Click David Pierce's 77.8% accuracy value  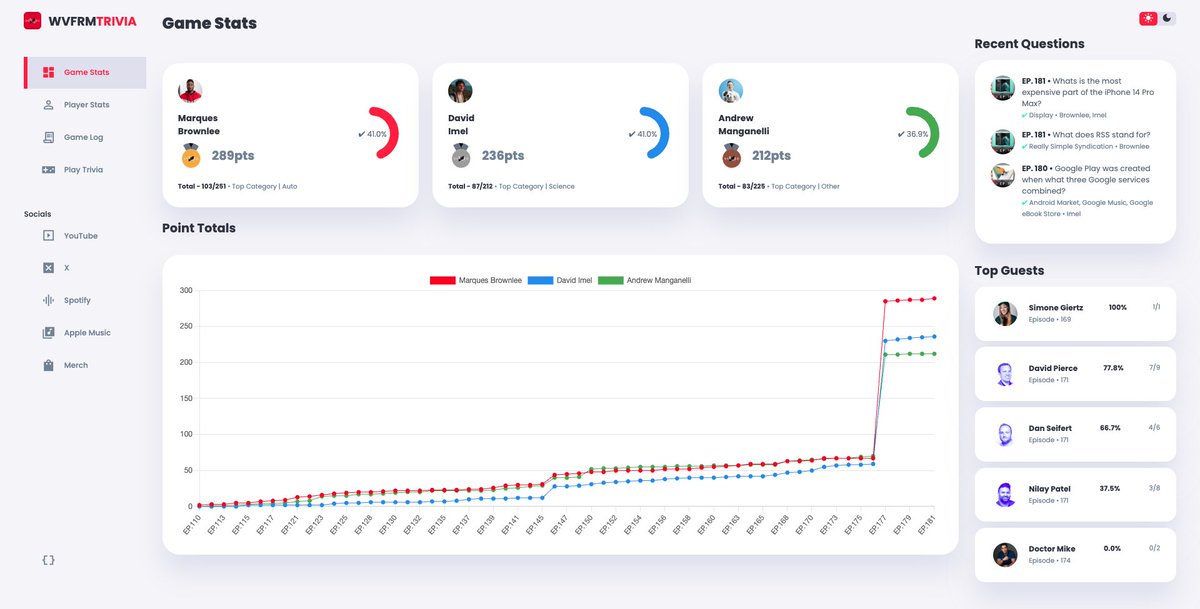(x=1113, y=367)
